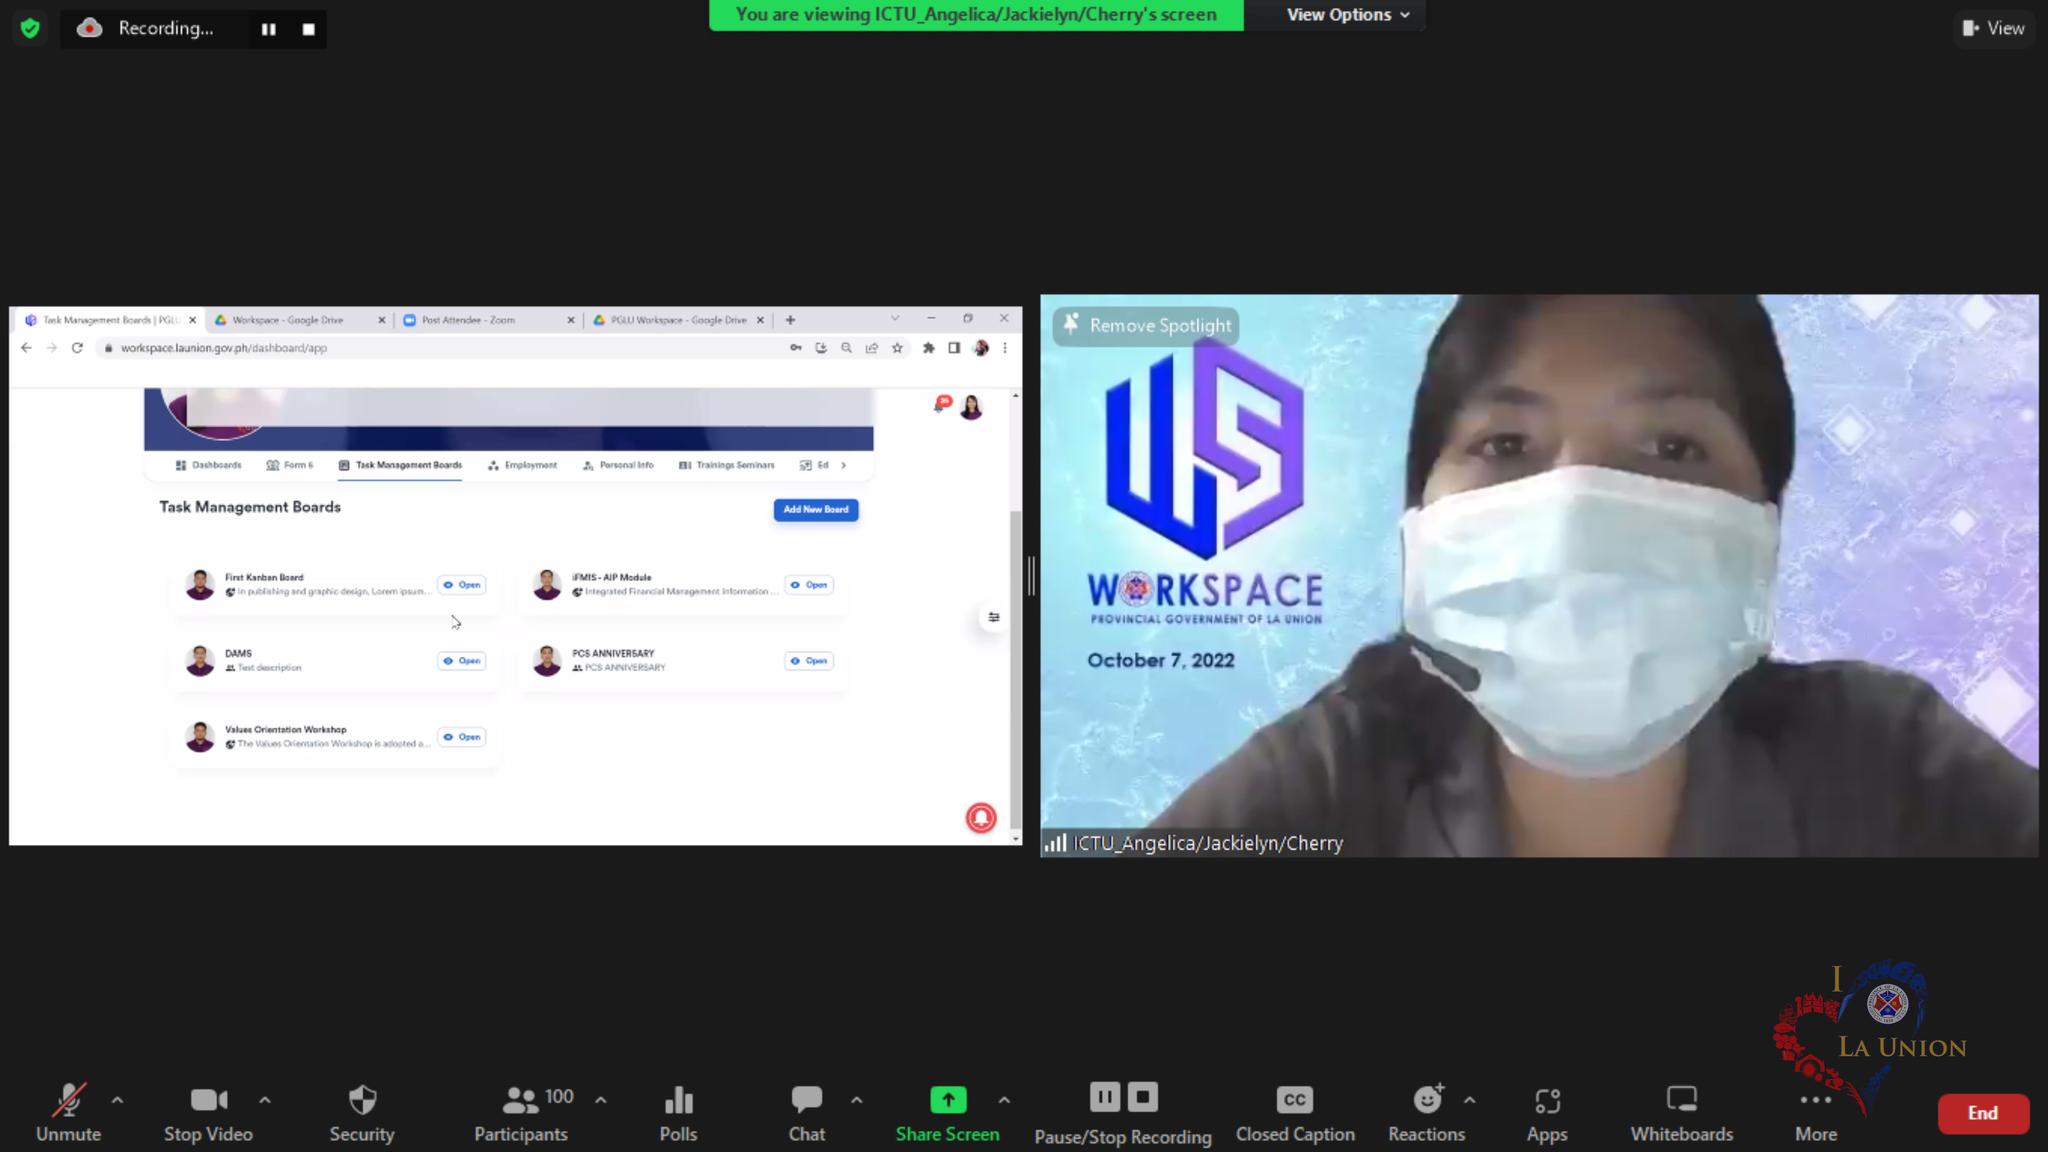The width and height of the screenshot is (2048, 1152).
Task: Open the Personal Info tab
Action: [618, 465]
